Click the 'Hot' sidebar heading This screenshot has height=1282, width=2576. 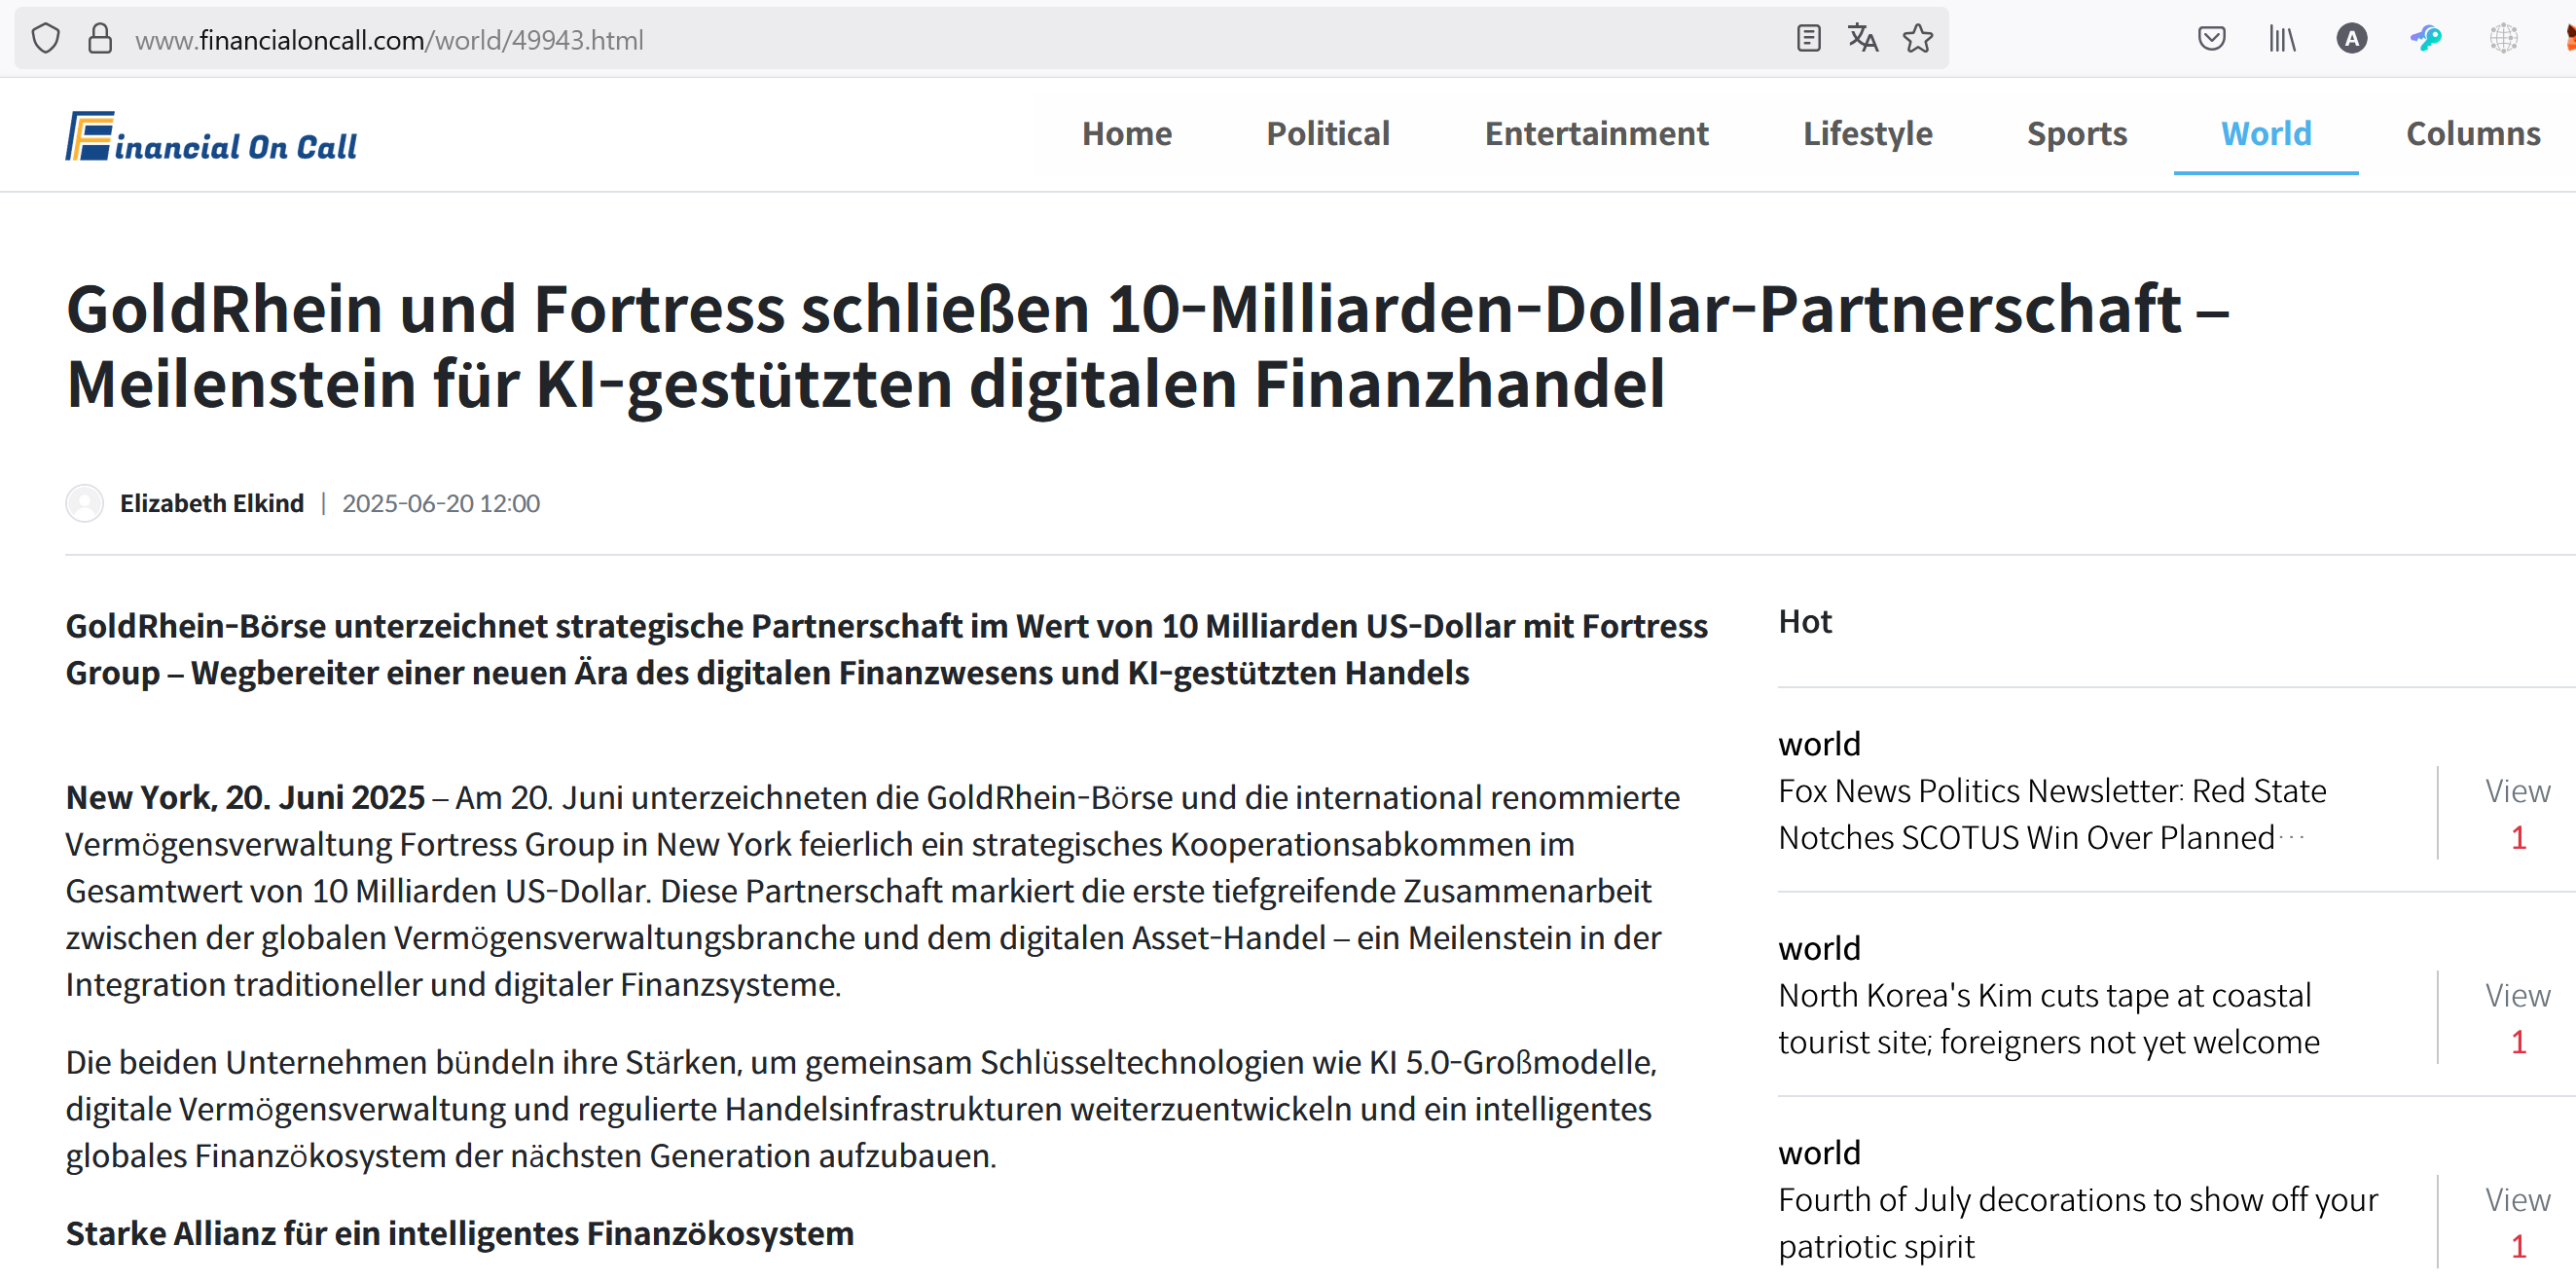point(1805,622)
